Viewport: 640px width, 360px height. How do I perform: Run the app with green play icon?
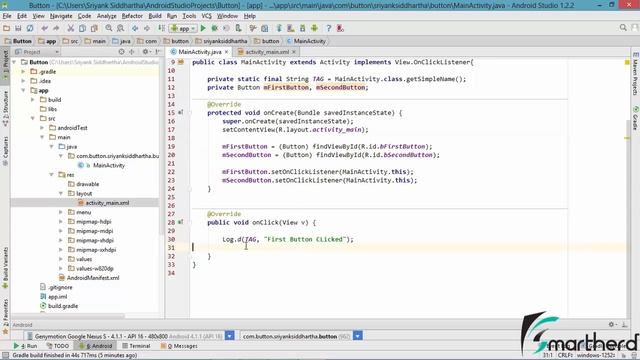click(x=203, y=28)
